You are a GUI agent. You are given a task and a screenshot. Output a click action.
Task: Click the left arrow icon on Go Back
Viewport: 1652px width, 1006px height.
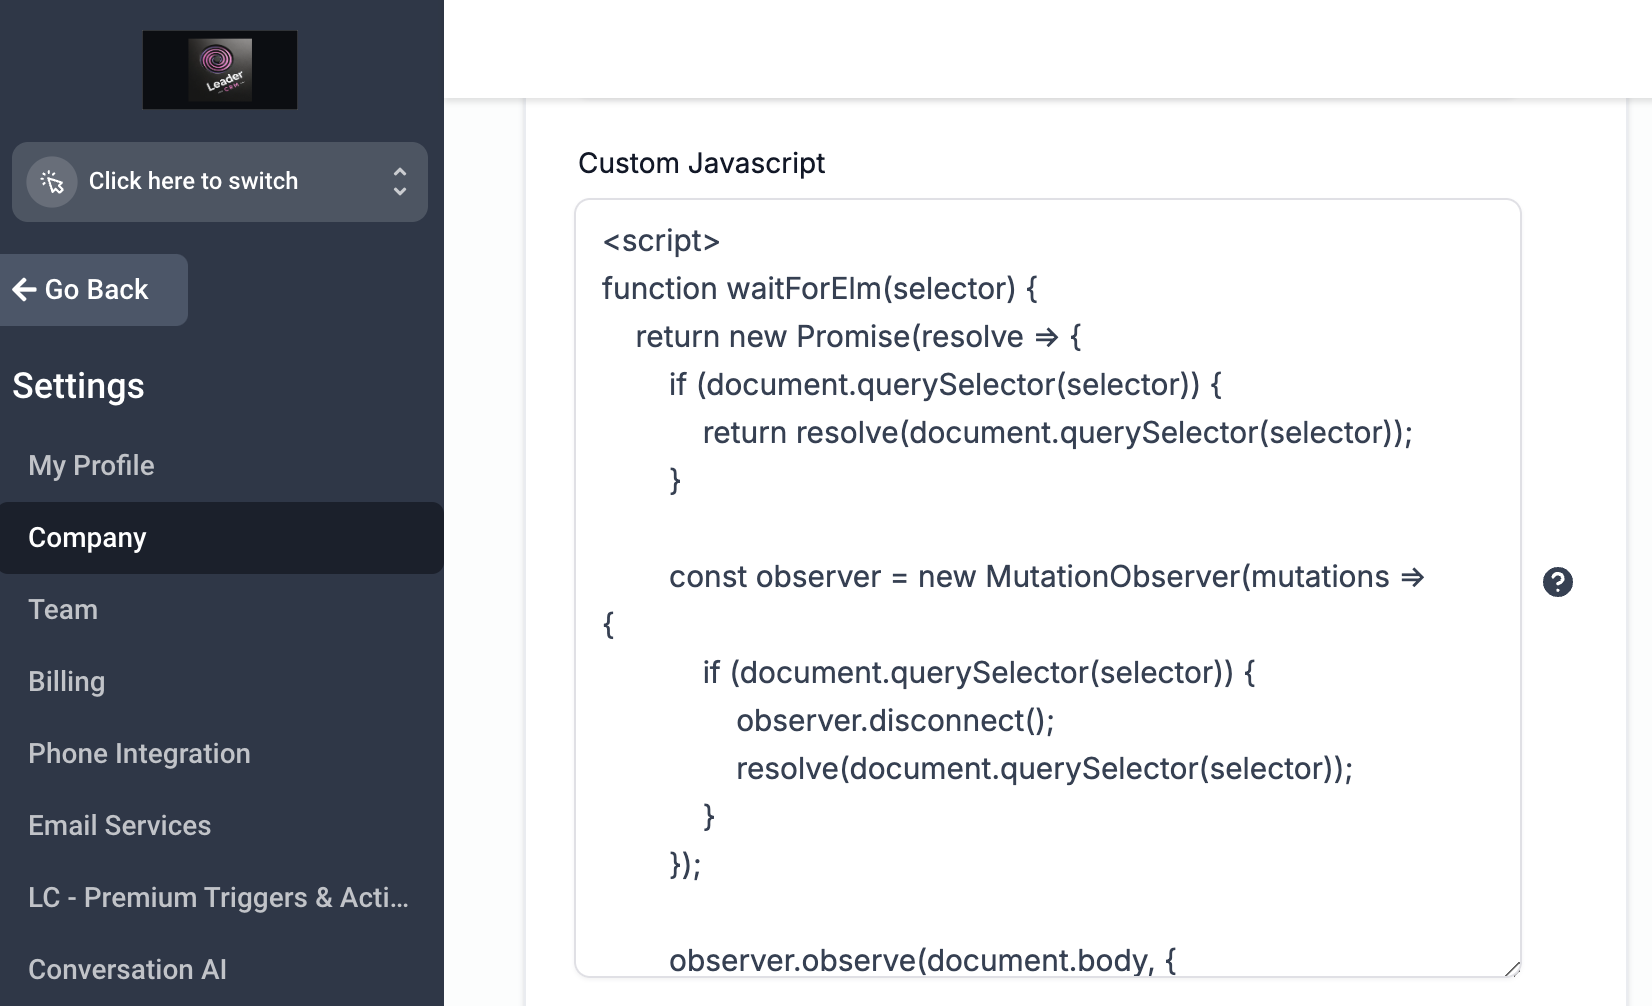pyautogui.click(x=24, y=290)
